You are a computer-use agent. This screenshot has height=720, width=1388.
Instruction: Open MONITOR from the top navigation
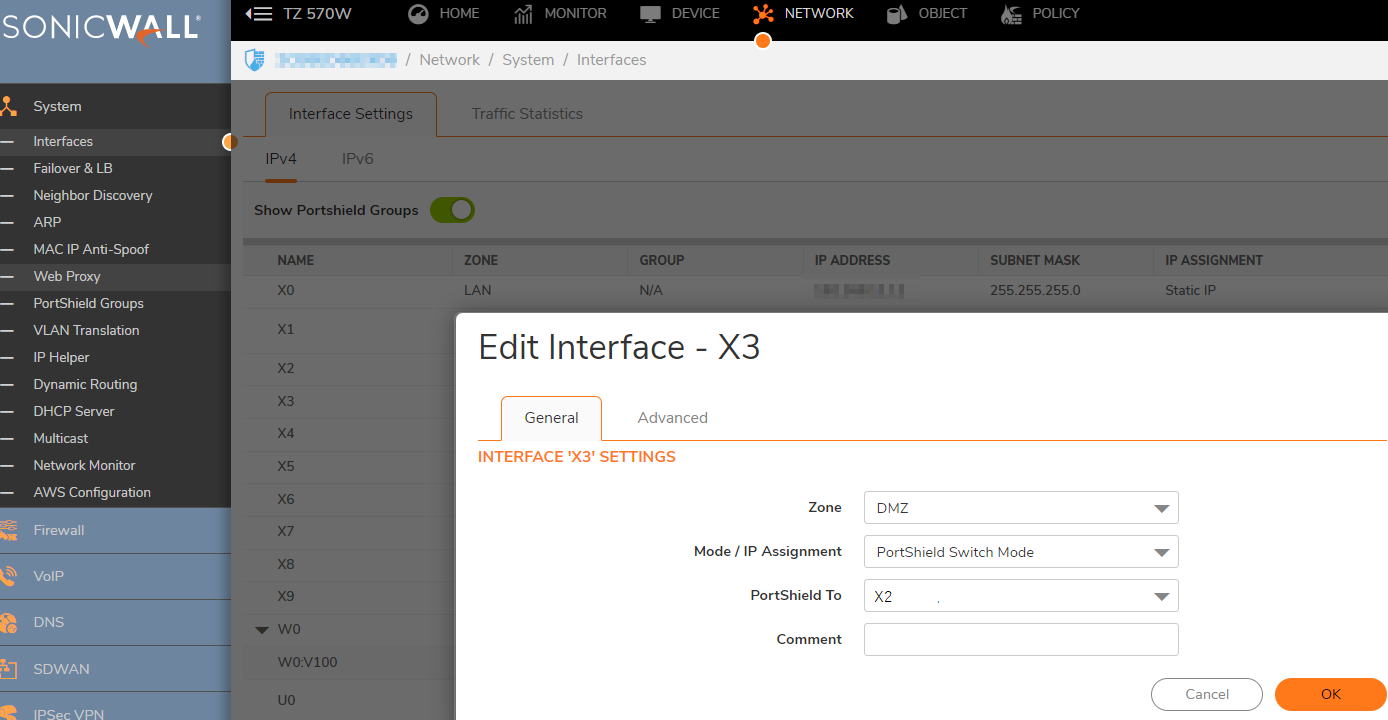[560, 13]
